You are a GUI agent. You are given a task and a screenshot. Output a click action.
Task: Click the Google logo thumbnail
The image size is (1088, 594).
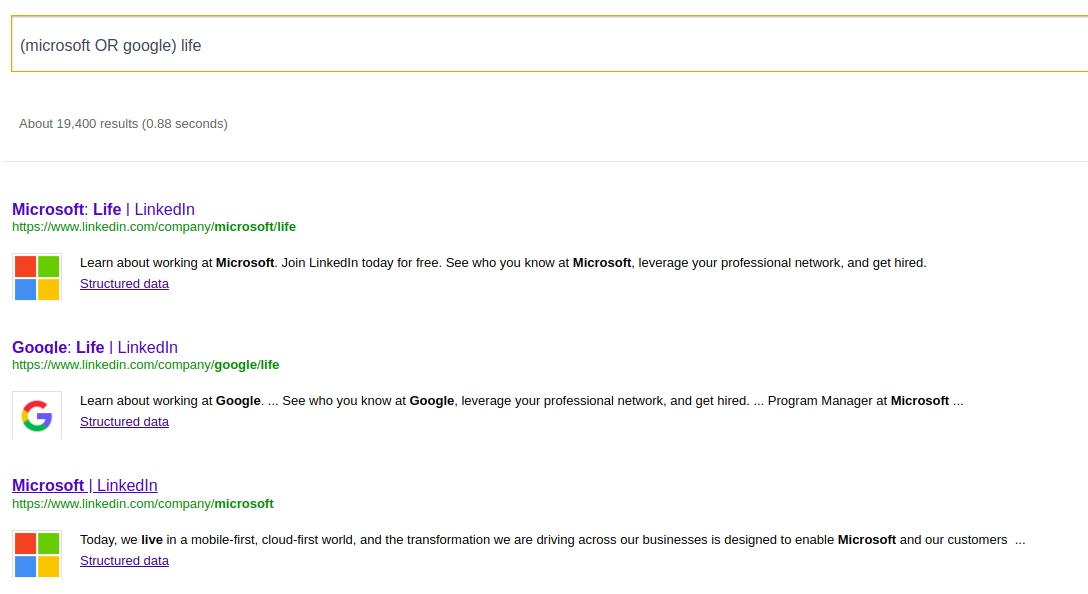pos(37,415)
